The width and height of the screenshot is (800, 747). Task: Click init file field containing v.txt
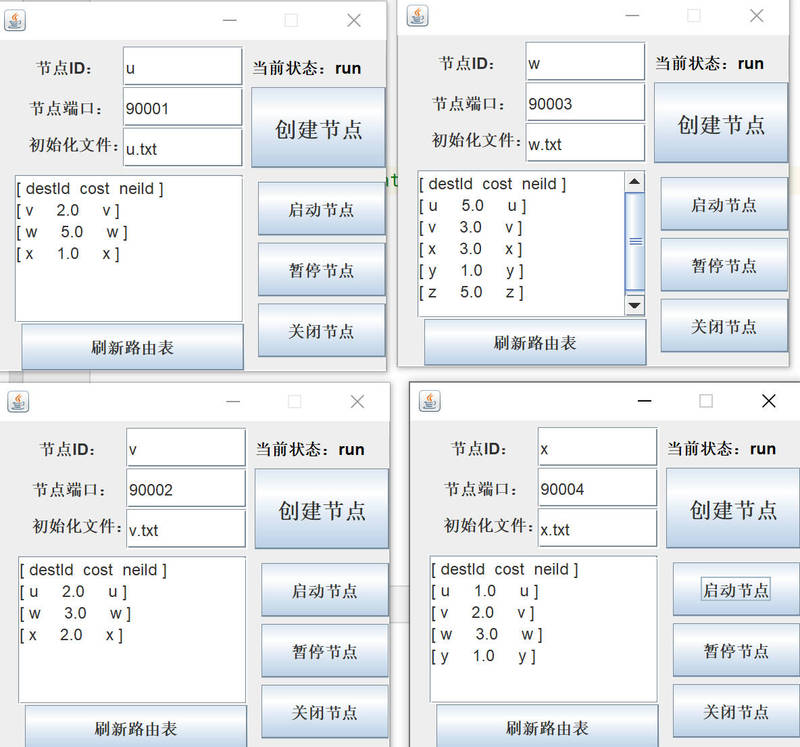pyautogui.click(x=186, y=528)
